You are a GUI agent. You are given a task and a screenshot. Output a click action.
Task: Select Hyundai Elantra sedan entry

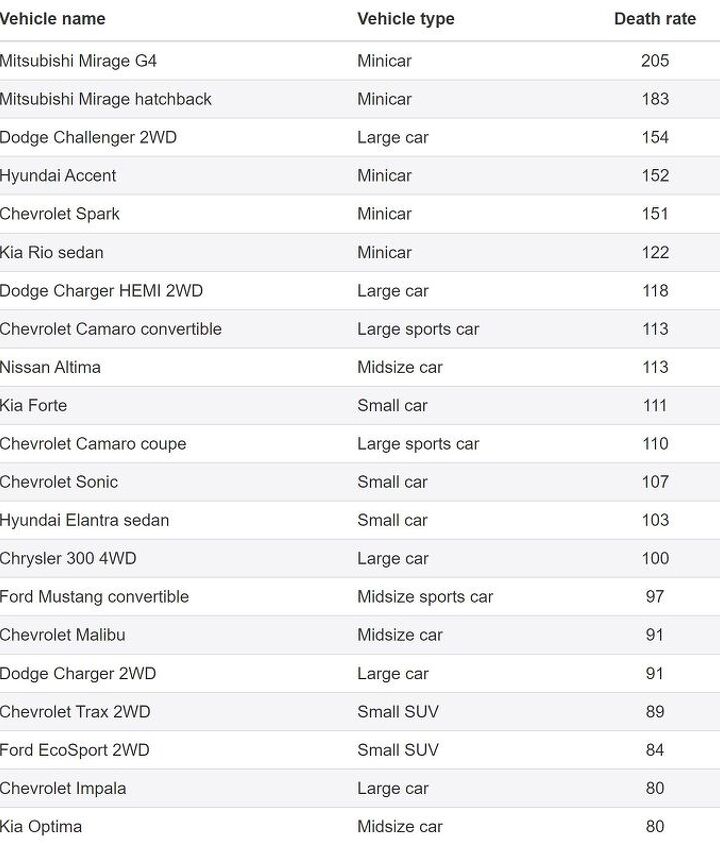point(85,520)
